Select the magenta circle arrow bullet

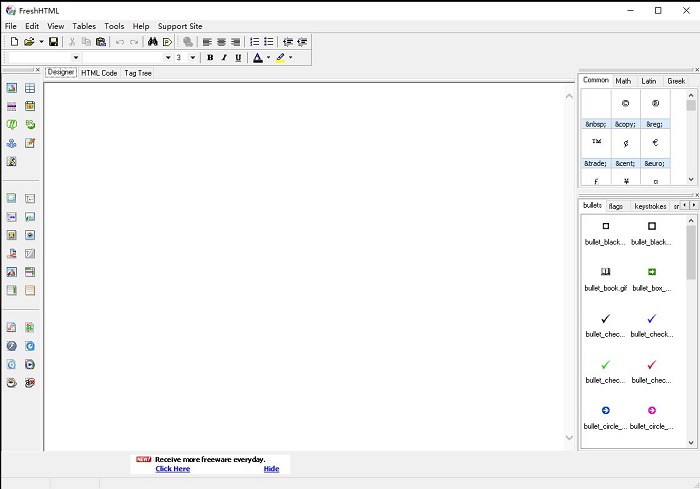coord(652,417)
